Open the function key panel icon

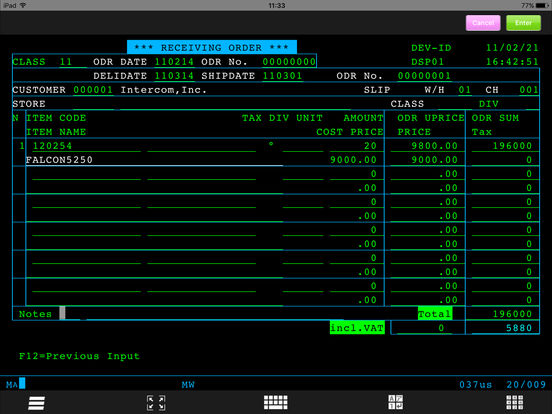[395, 402]
